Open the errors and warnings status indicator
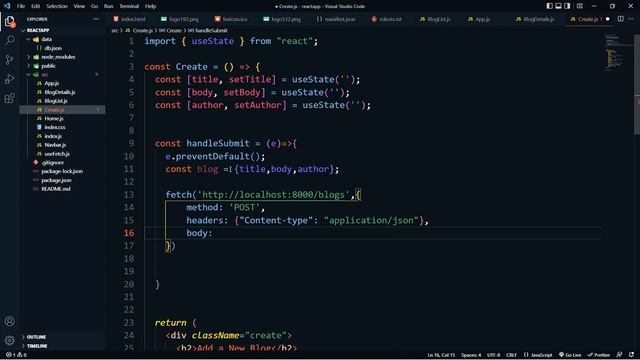640x360 pixels. [16, 355]
